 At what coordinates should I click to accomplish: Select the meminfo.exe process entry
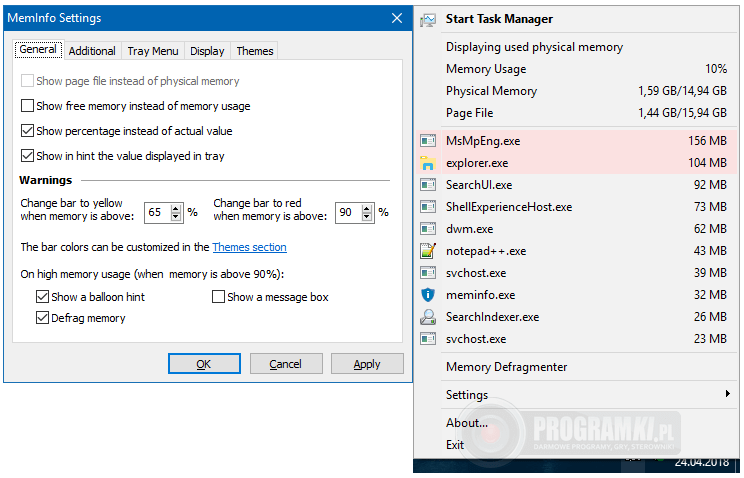tap(577, 295)
